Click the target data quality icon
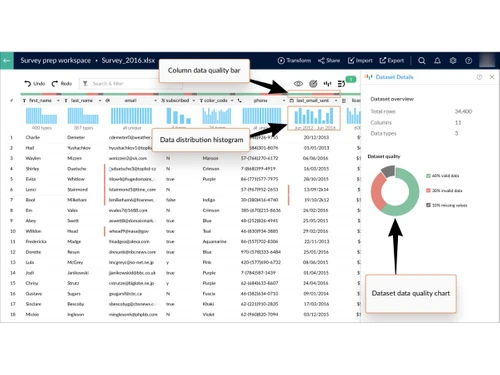Viewport: 500px width, 375px height. click(x=313, y=84)
